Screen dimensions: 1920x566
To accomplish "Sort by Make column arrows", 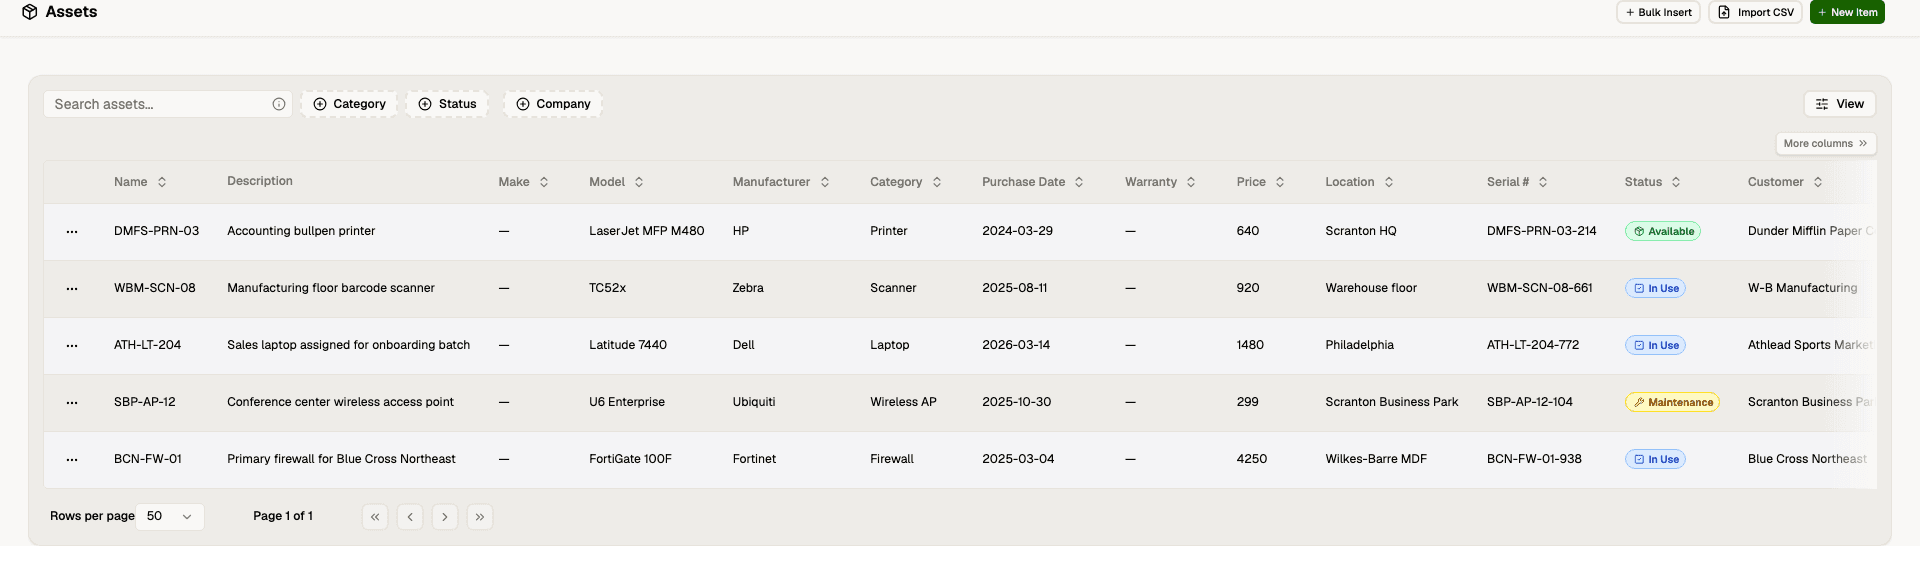I will pyautogui.click(x=544, y=182).
